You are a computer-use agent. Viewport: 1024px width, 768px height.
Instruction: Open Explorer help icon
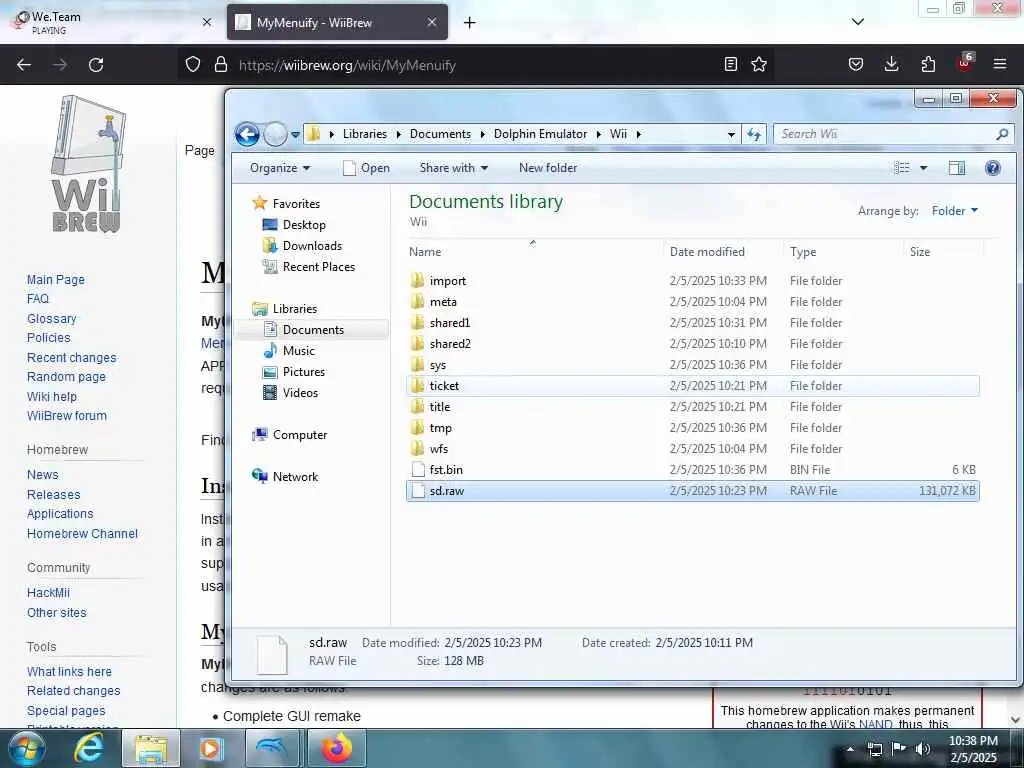click(x=993, y=168)
